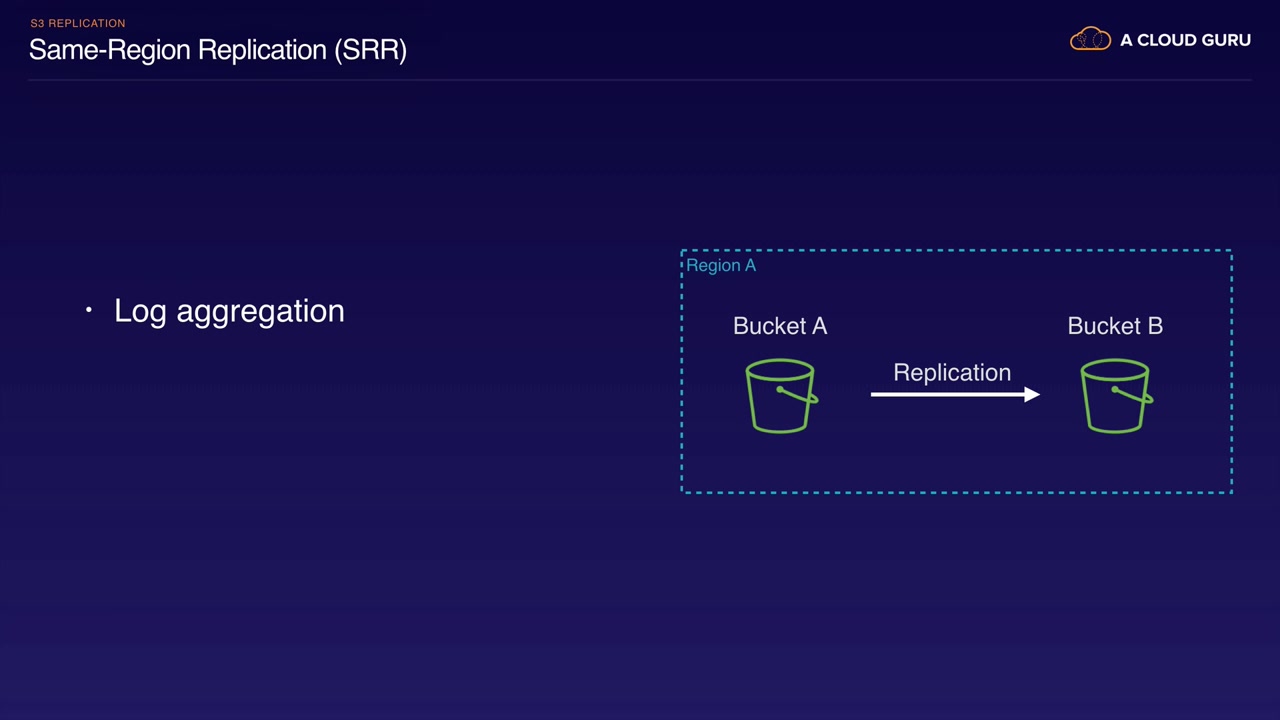The width and height of the screenshot is (1280, 720).
Task: Select the green Bucket B icon
Action: 1115,397
